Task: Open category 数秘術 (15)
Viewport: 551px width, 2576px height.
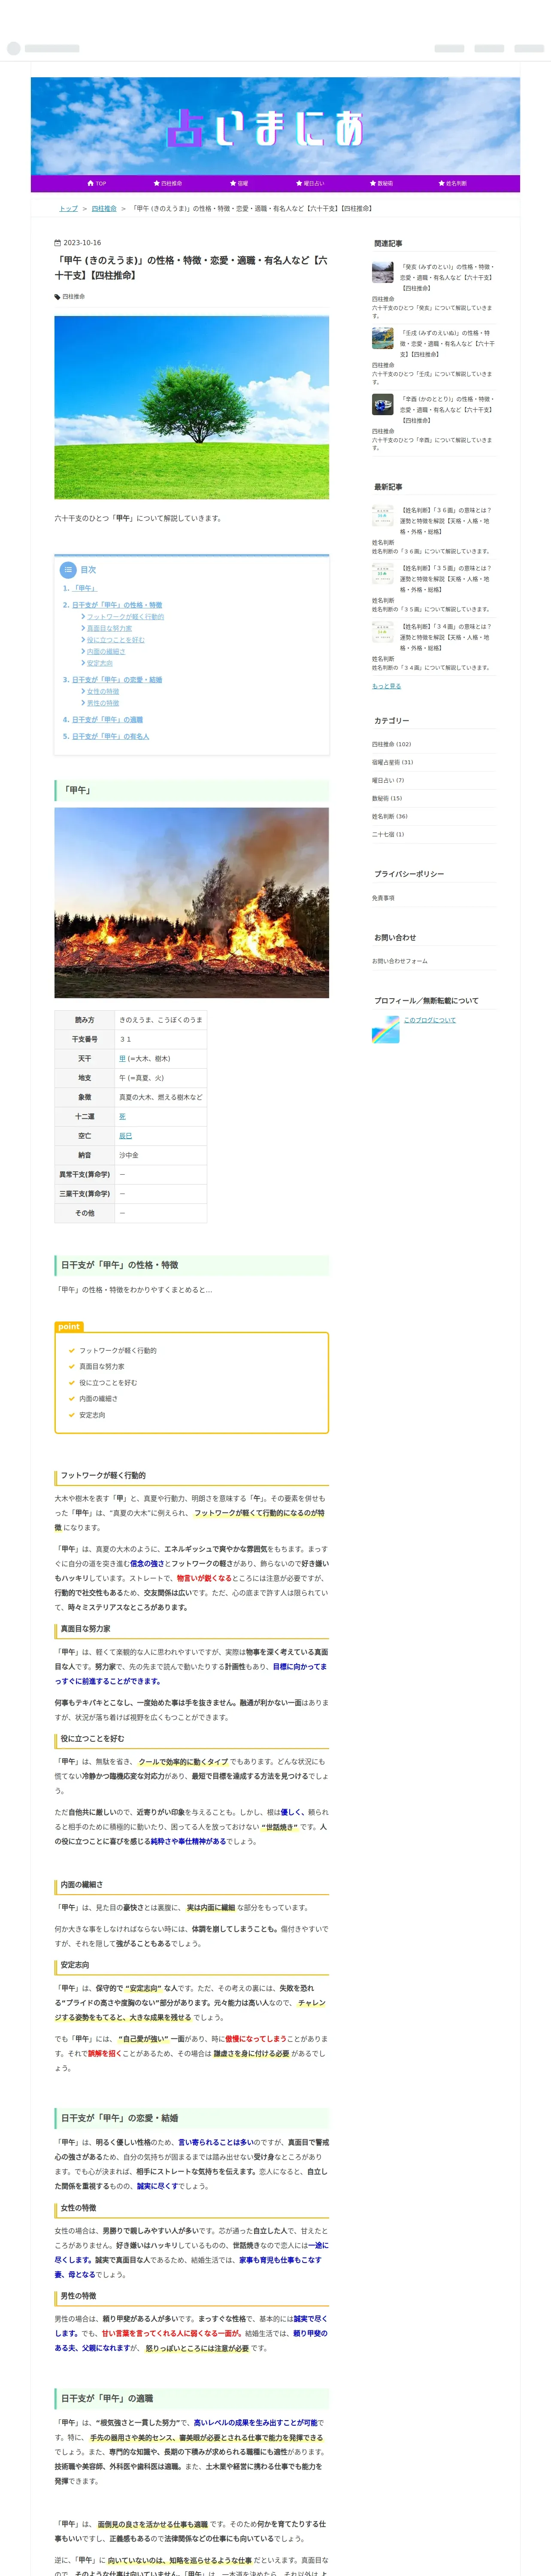Action: (387, 798)
